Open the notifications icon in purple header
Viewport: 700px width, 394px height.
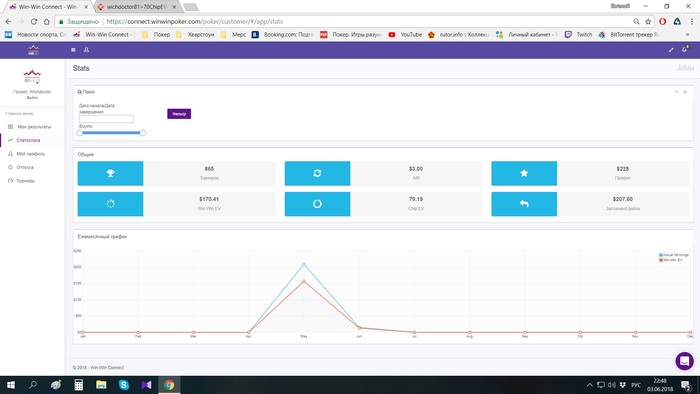pyautogui.click(x=685, y=49)
